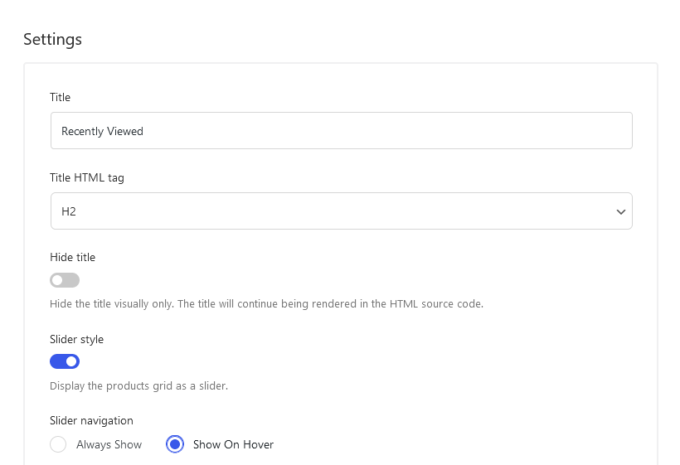Select the Always Show radio button
The height and width of the screenshot is (465, 680).
[58, 444]
